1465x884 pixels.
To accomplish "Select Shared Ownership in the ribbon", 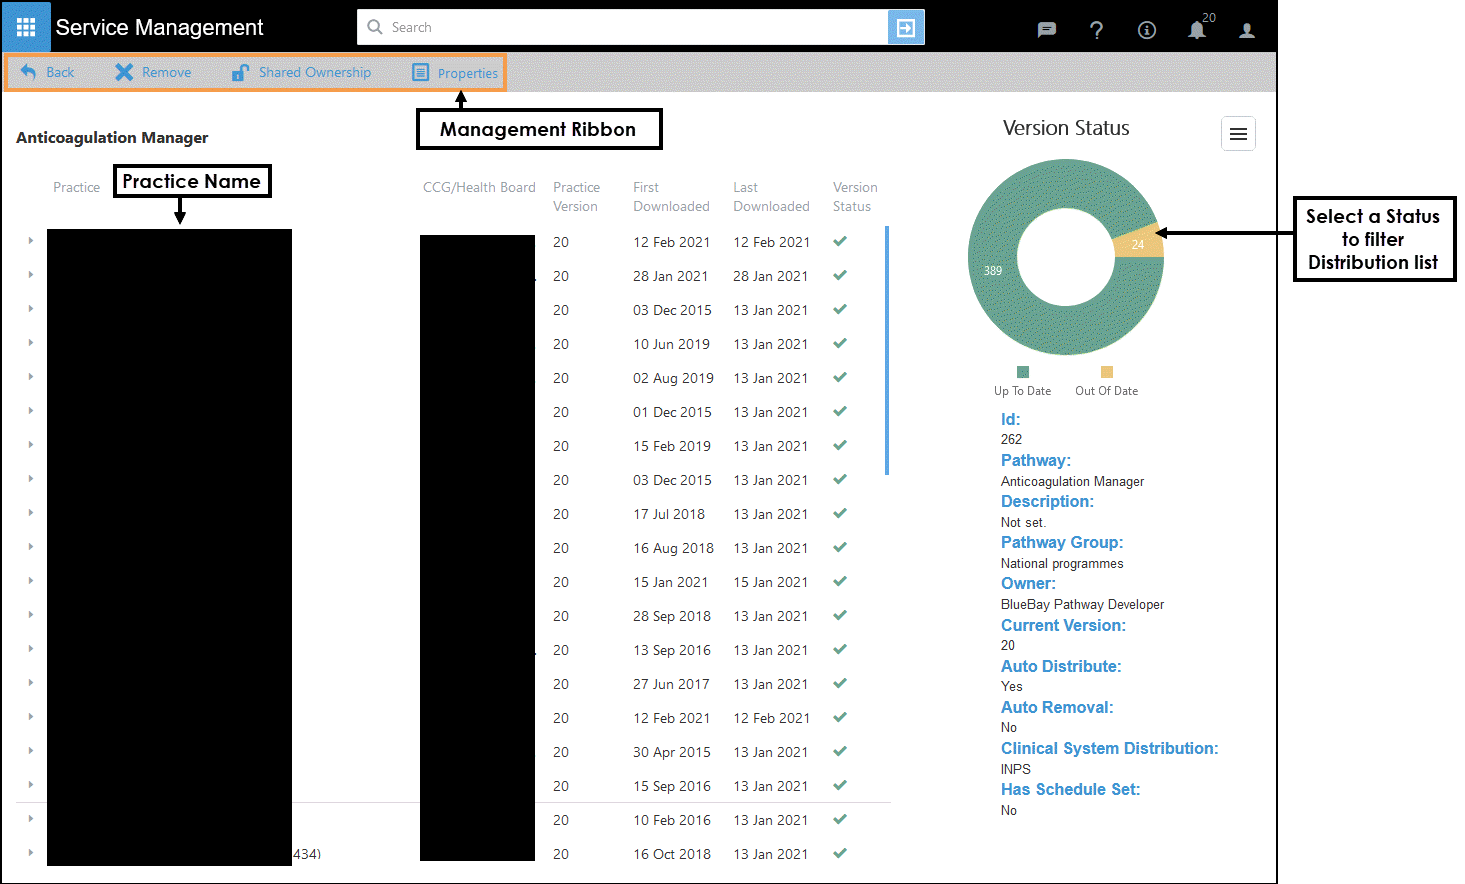I will point(301,72).
